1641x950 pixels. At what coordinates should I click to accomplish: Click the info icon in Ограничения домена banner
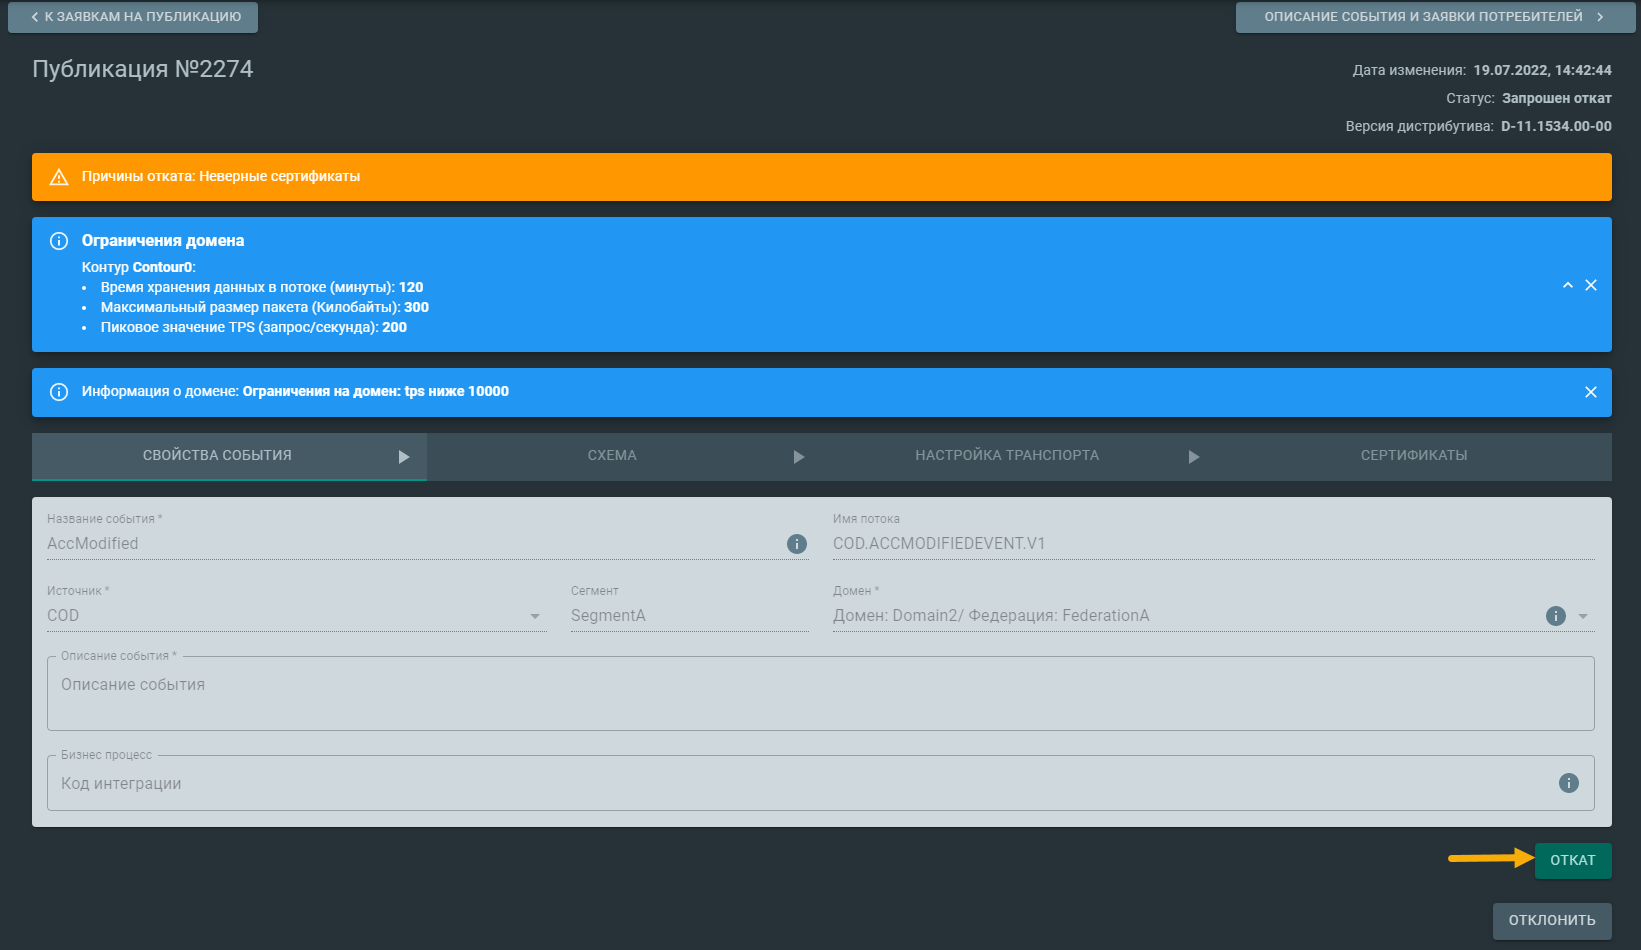tap(59, 241)
